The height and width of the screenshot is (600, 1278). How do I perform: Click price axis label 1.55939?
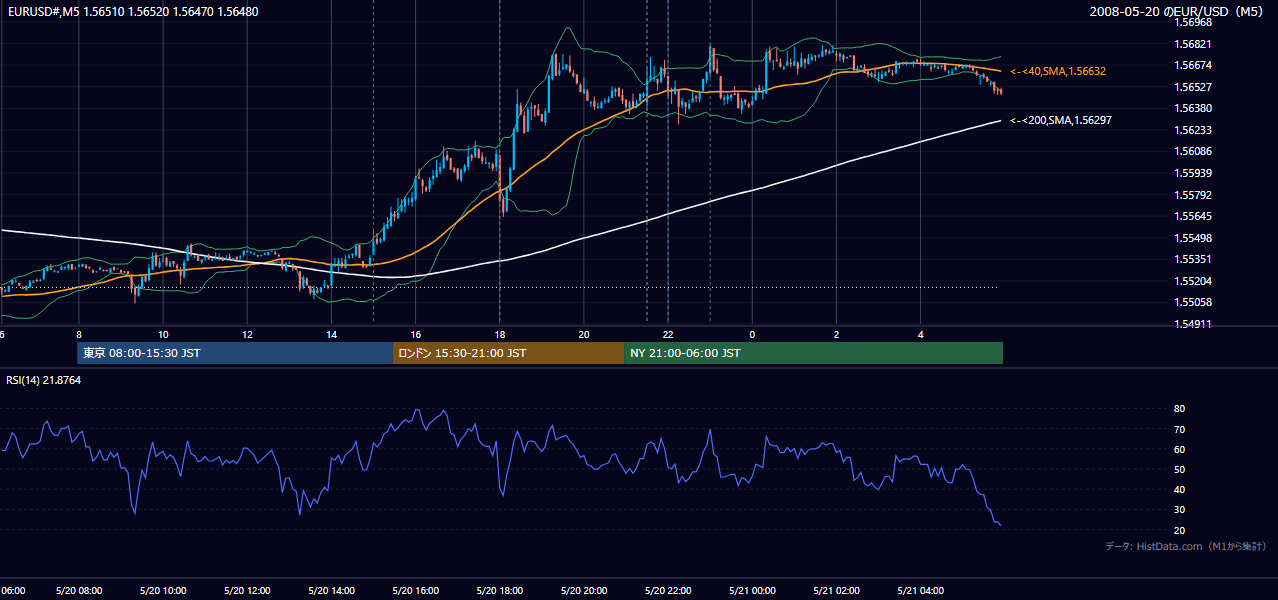pyautogui.click(x=1193, y=173)
